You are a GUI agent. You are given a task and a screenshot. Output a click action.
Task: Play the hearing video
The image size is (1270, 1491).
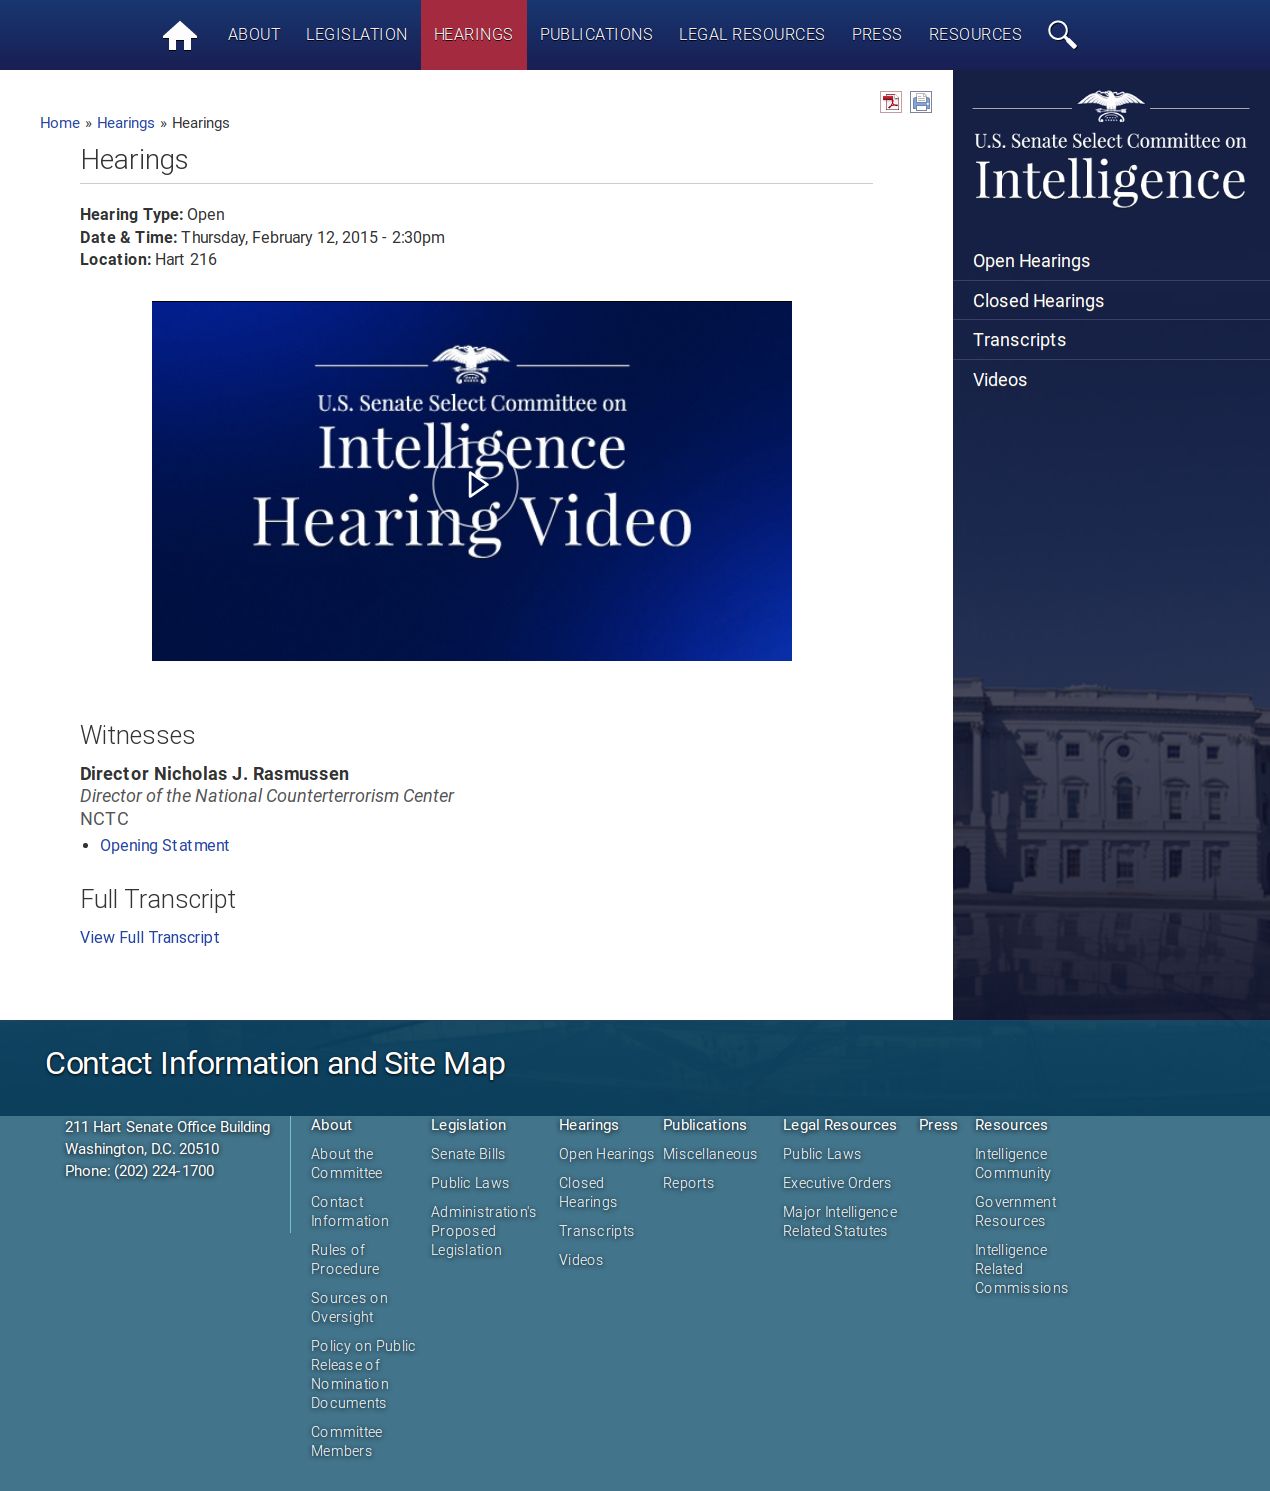click(475, 485)
